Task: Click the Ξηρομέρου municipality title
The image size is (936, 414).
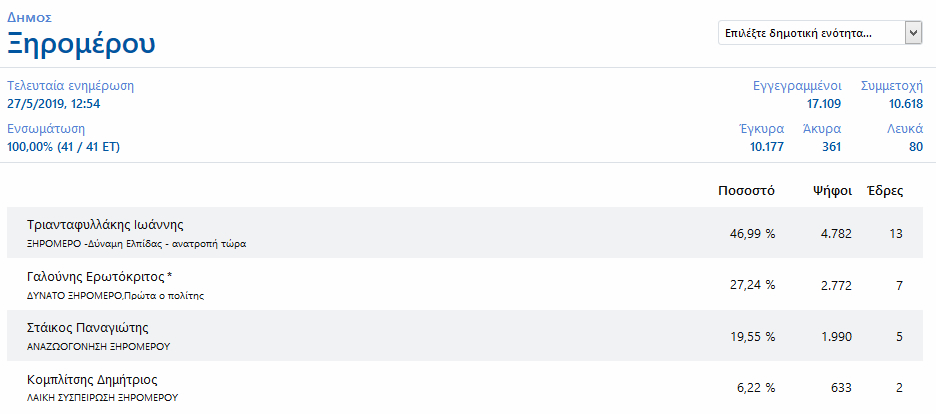Action: point(81,45)
